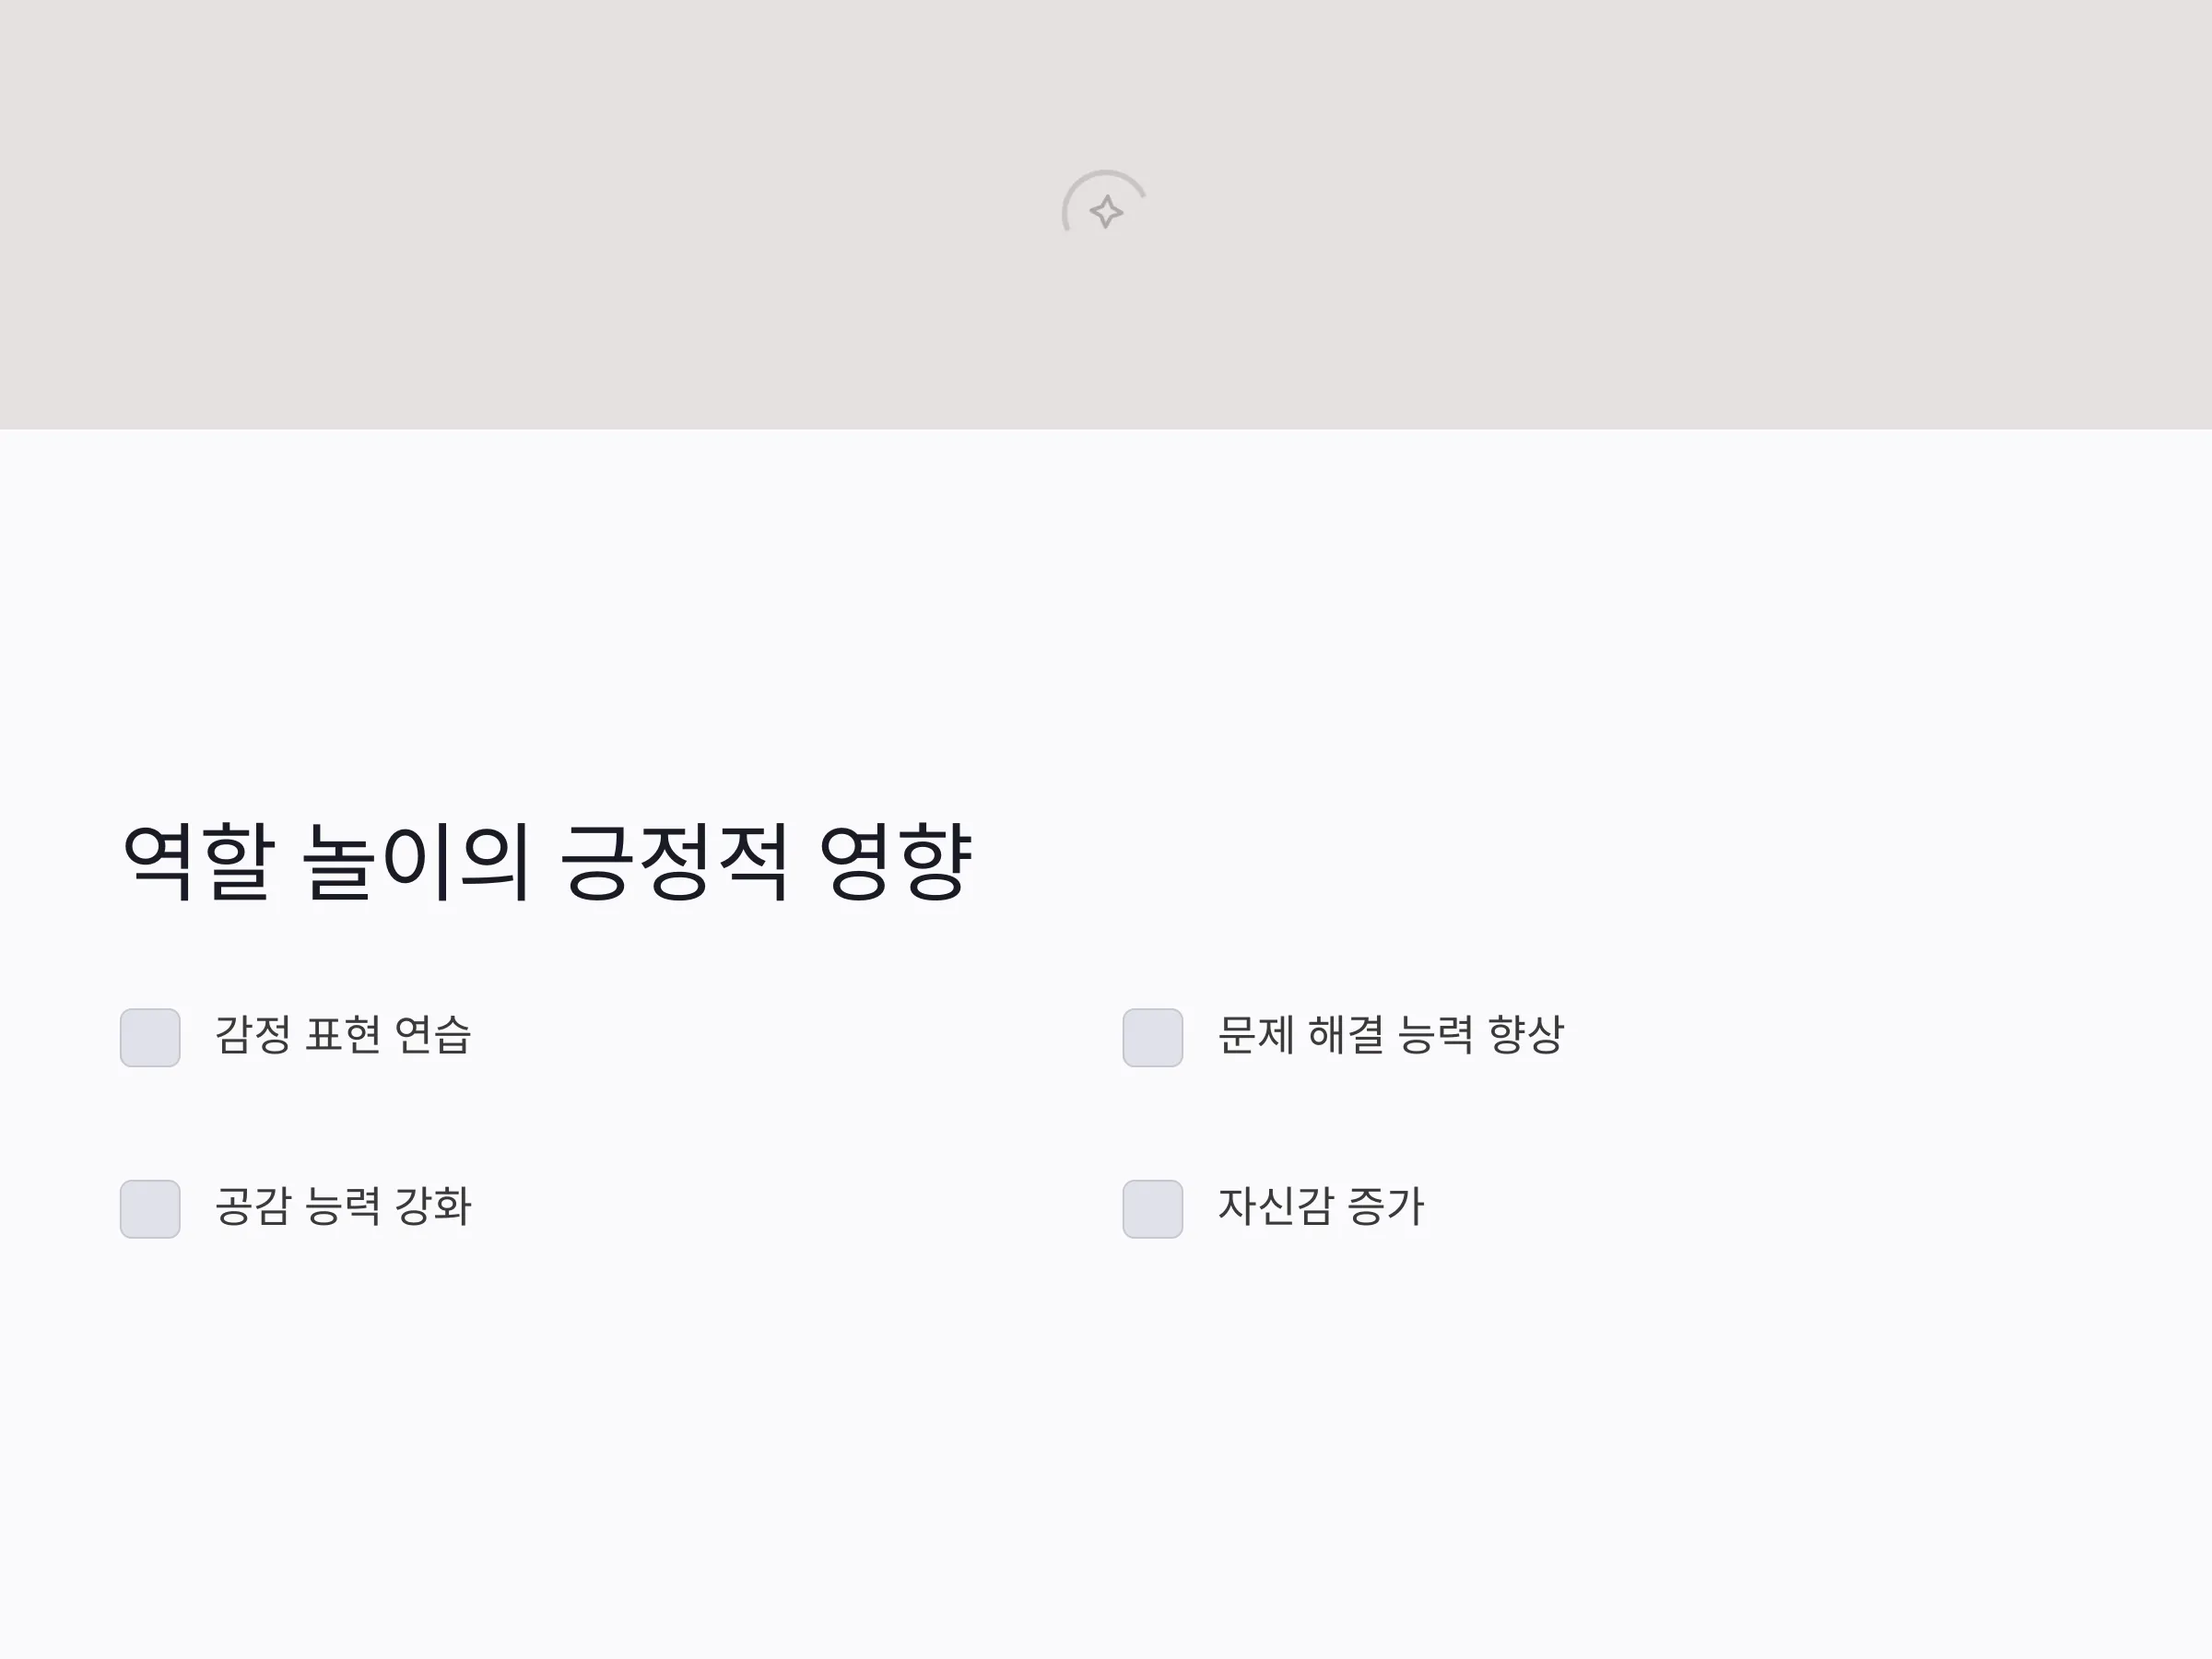Select the gray image placeholder banner
This screenshot has height=1659, width=2212.
point(1106,214)
